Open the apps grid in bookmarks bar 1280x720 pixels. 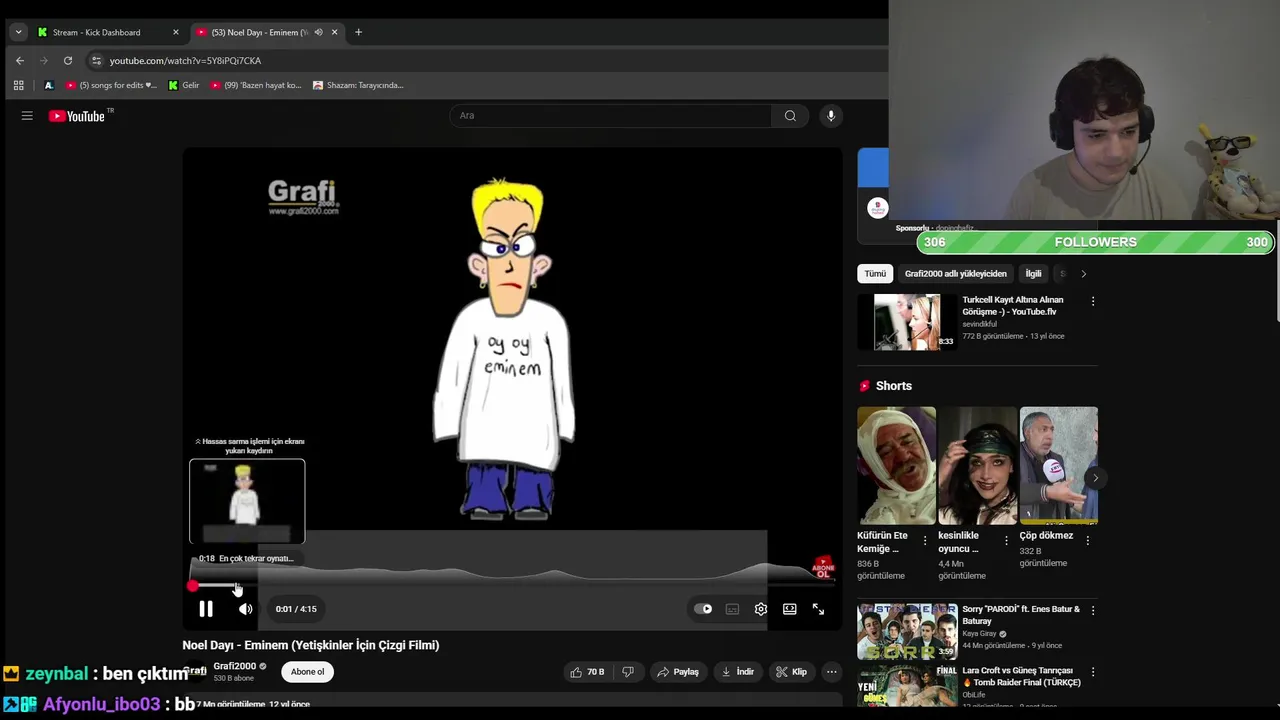tap(18, 85)
